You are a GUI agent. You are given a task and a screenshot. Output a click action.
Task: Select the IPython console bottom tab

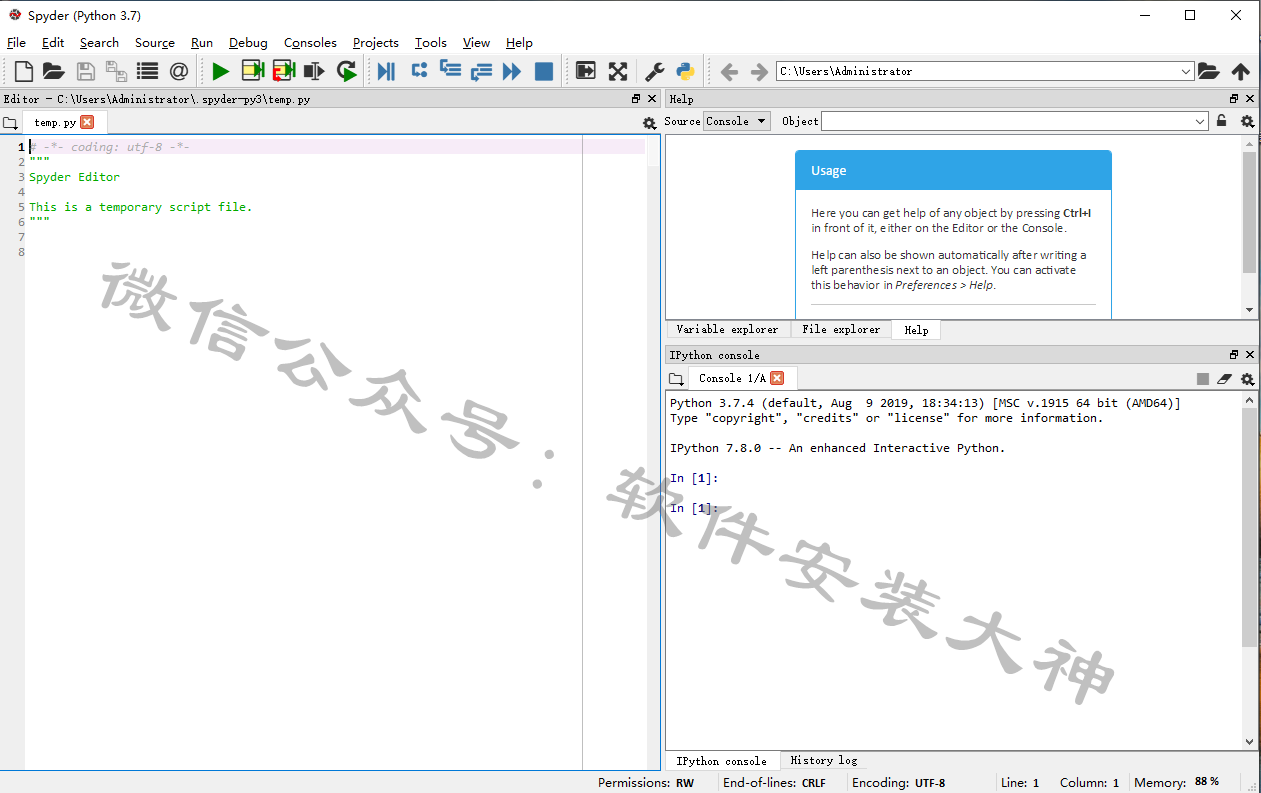721,761
